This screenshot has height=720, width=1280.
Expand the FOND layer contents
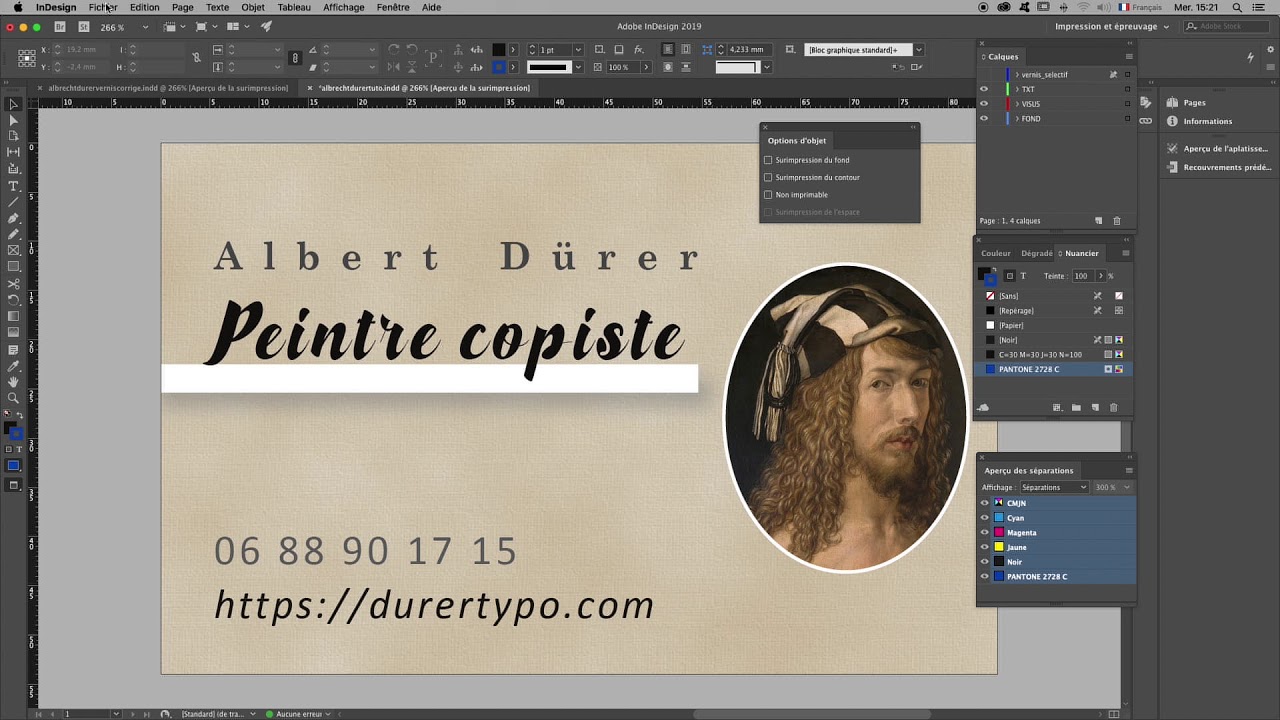click(x=1017, y=119)
